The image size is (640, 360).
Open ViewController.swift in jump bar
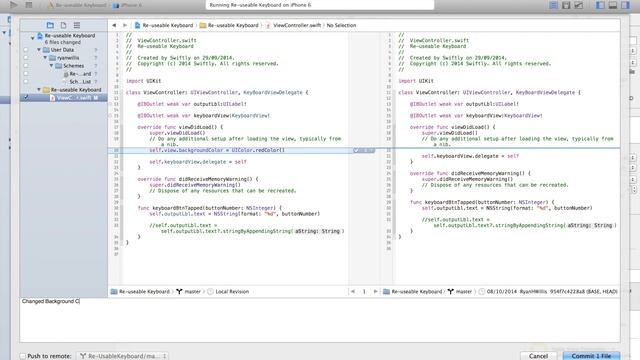point(297,25)
